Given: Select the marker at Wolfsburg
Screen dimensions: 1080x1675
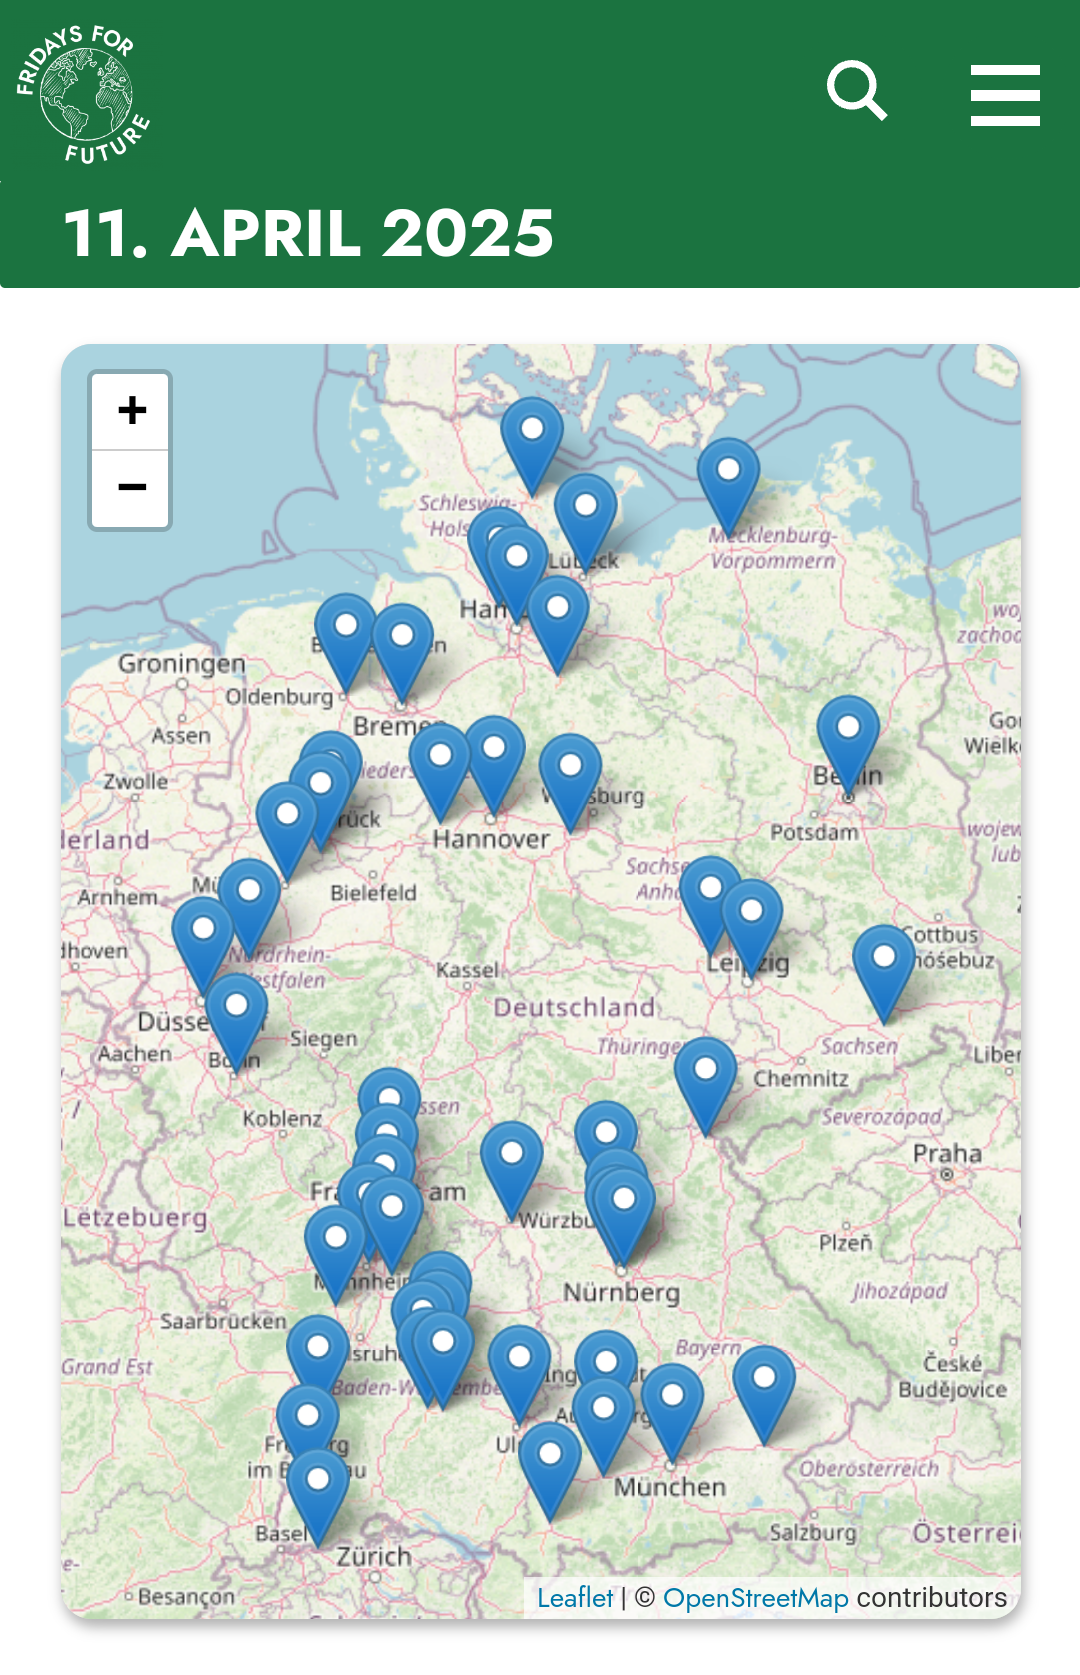Looking at the screenshot, I should point(570,783).
